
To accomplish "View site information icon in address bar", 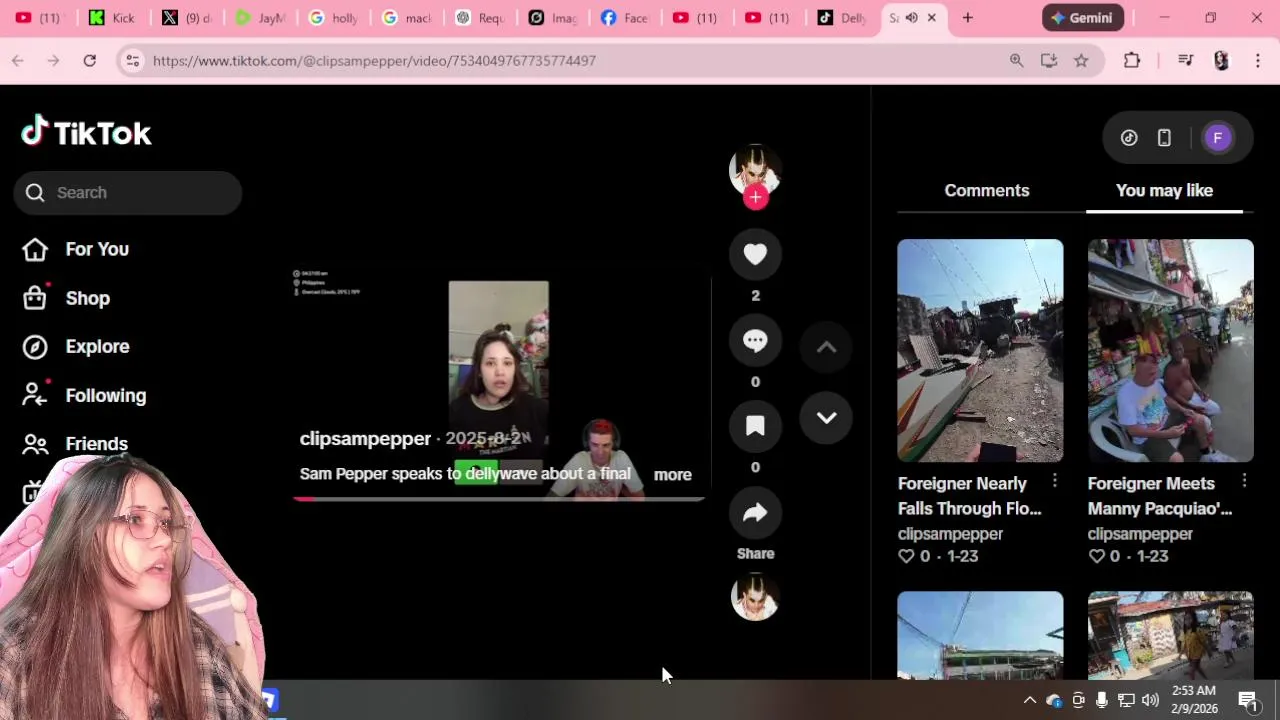I will 132,61.
